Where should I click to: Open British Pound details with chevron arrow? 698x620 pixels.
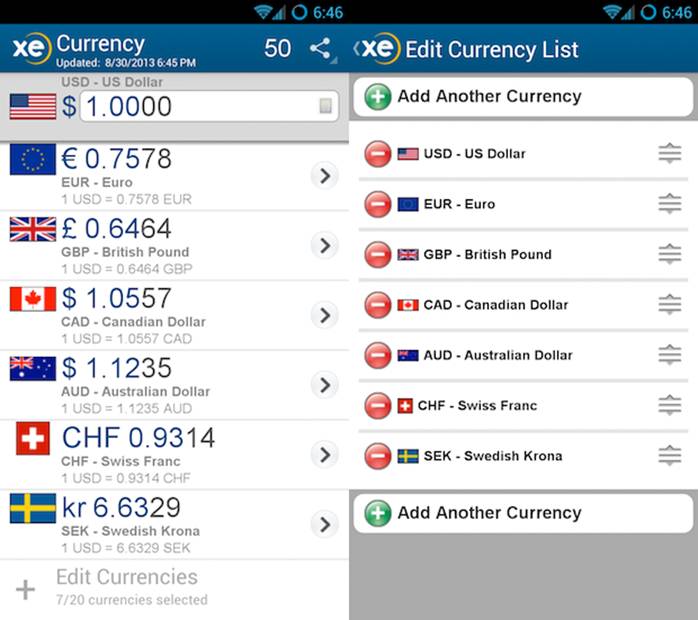[325, 246]
